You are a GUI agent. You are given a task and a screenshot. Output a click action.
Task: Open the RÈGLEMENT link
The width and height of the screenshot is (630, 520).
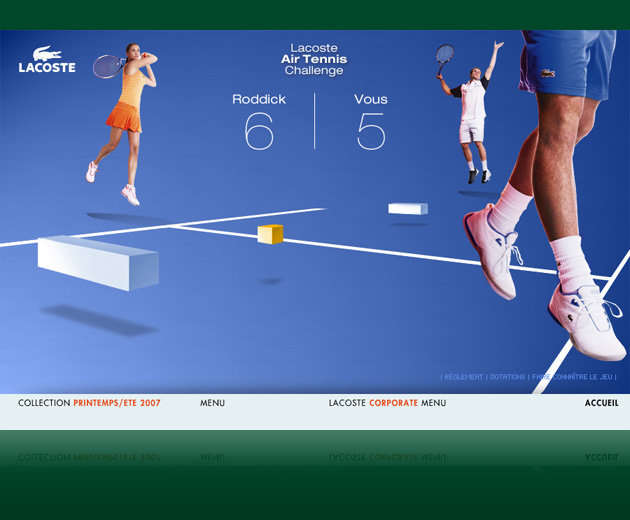point(464,377)
